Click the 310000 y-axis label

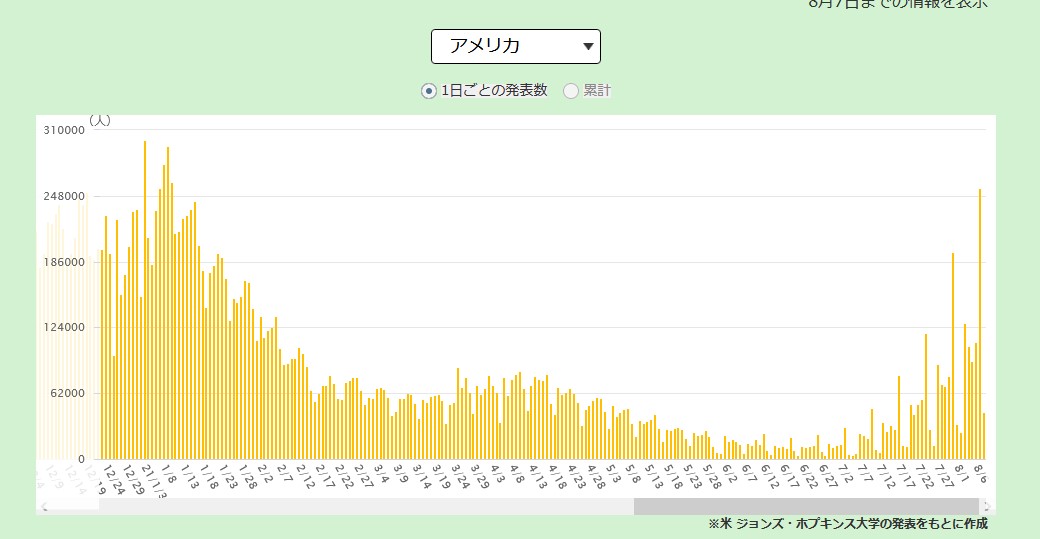[63, 130]
